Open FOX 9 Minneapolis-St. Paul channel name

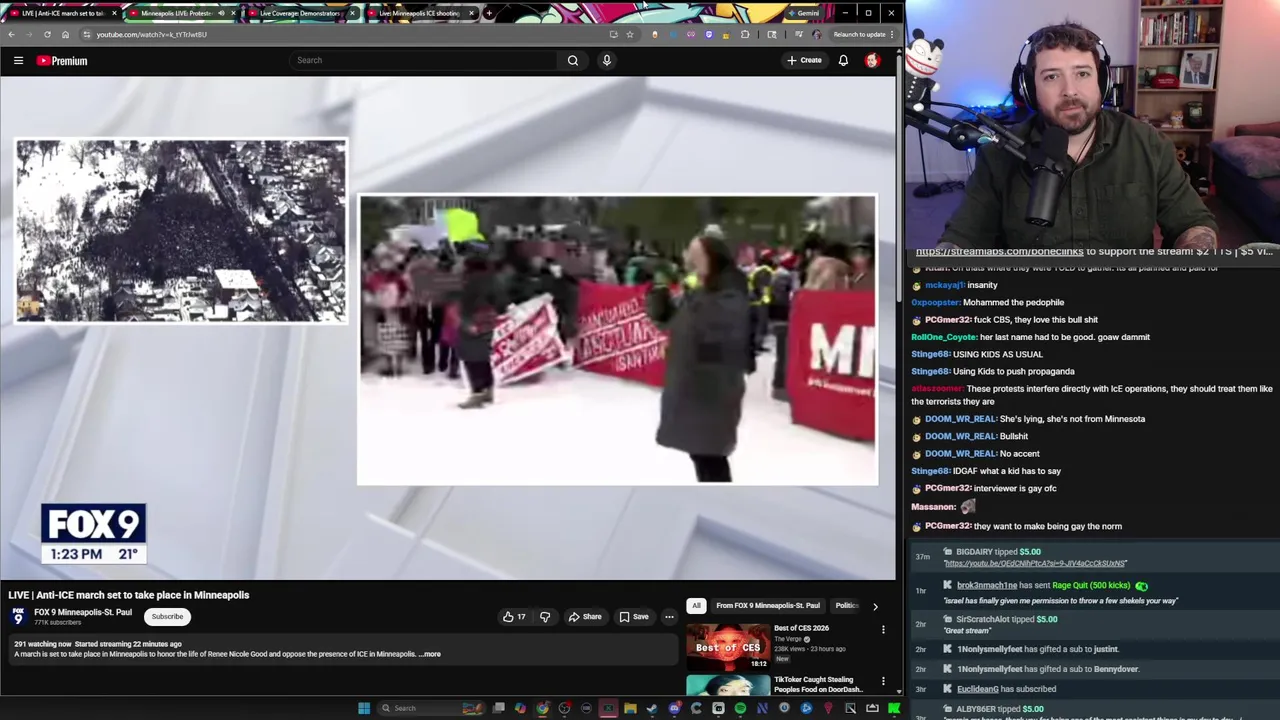point(83,612)
